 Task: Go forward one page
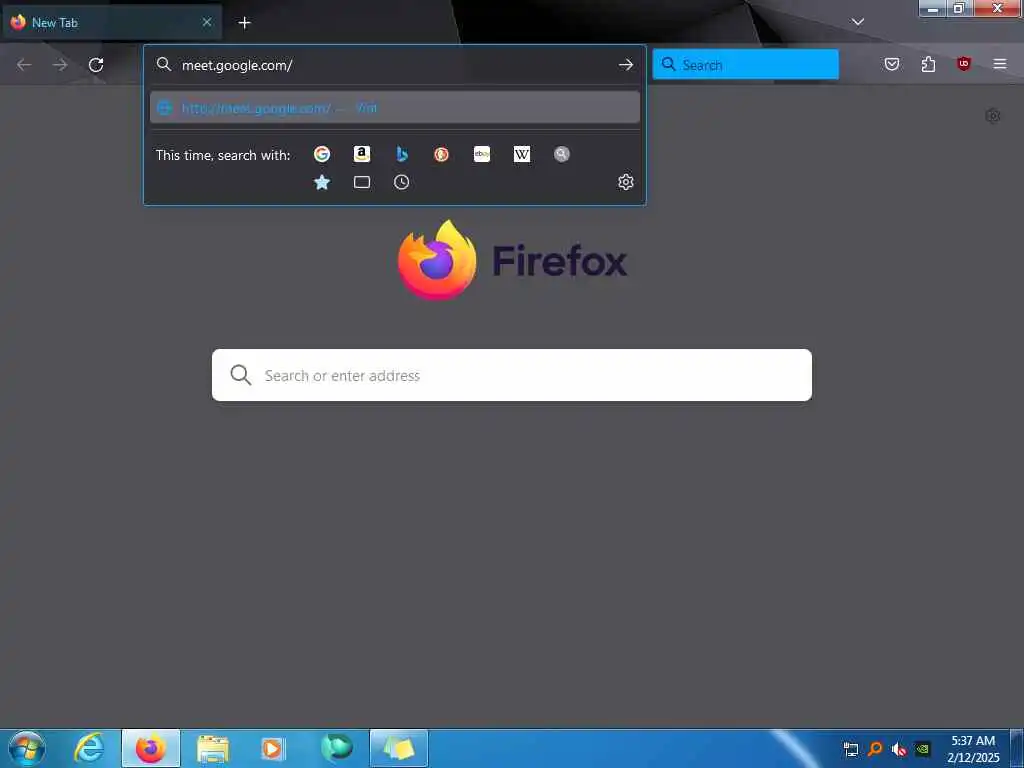pyautogui.click(x=60, y=65)
